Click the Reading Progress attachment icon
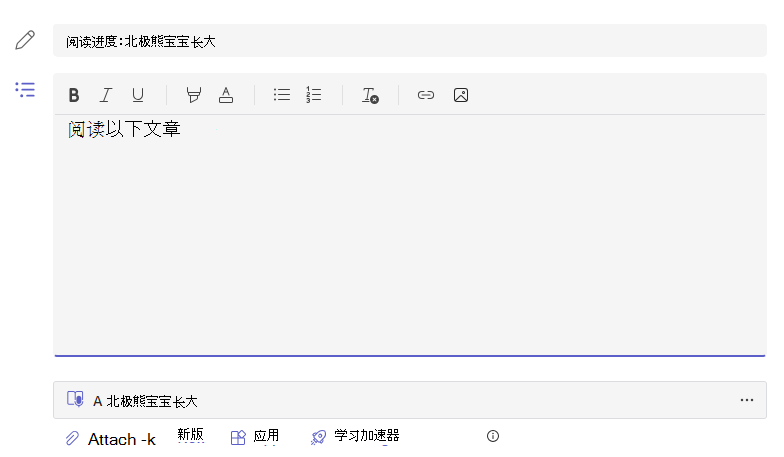Viewport: 784px width, 457px height. [x=75, y=399]
